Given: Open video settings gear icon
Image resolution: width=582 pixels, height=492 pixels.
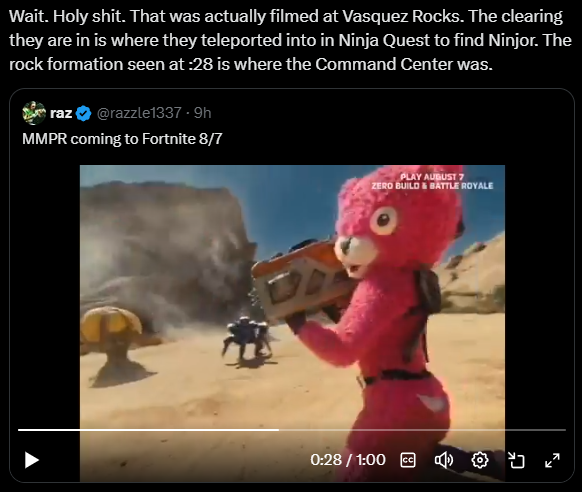Looking at the screenshot, I should point(480,460).
